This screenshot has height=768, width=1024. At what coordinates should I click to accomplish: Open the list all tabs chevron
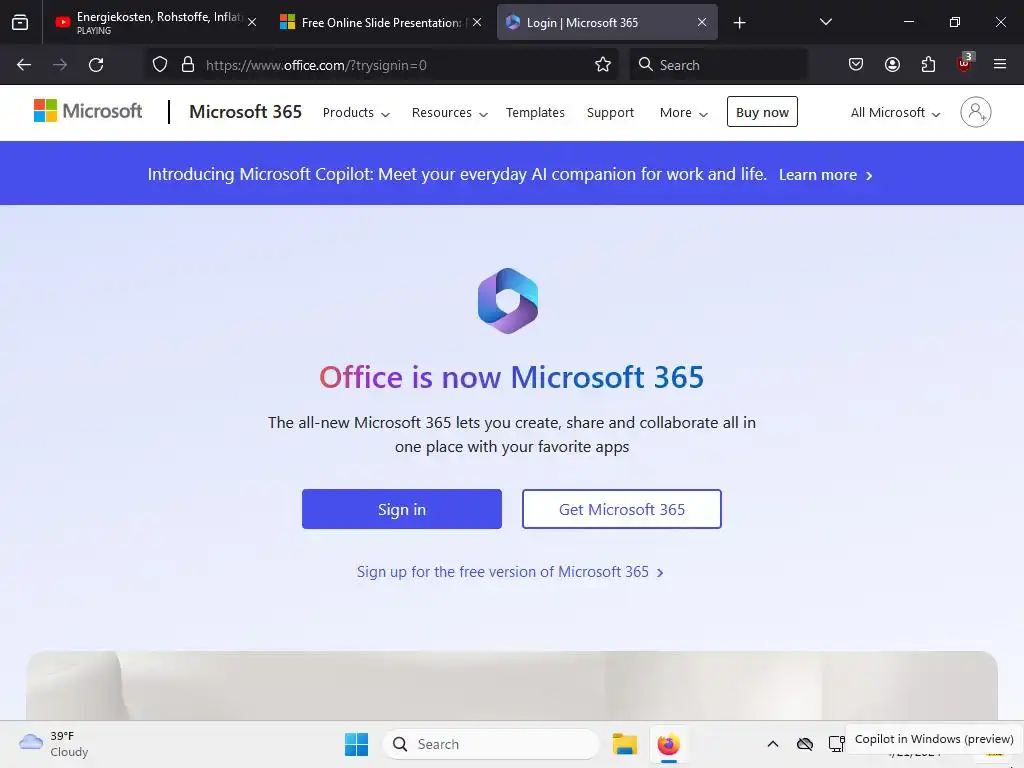tap(825, 22)
